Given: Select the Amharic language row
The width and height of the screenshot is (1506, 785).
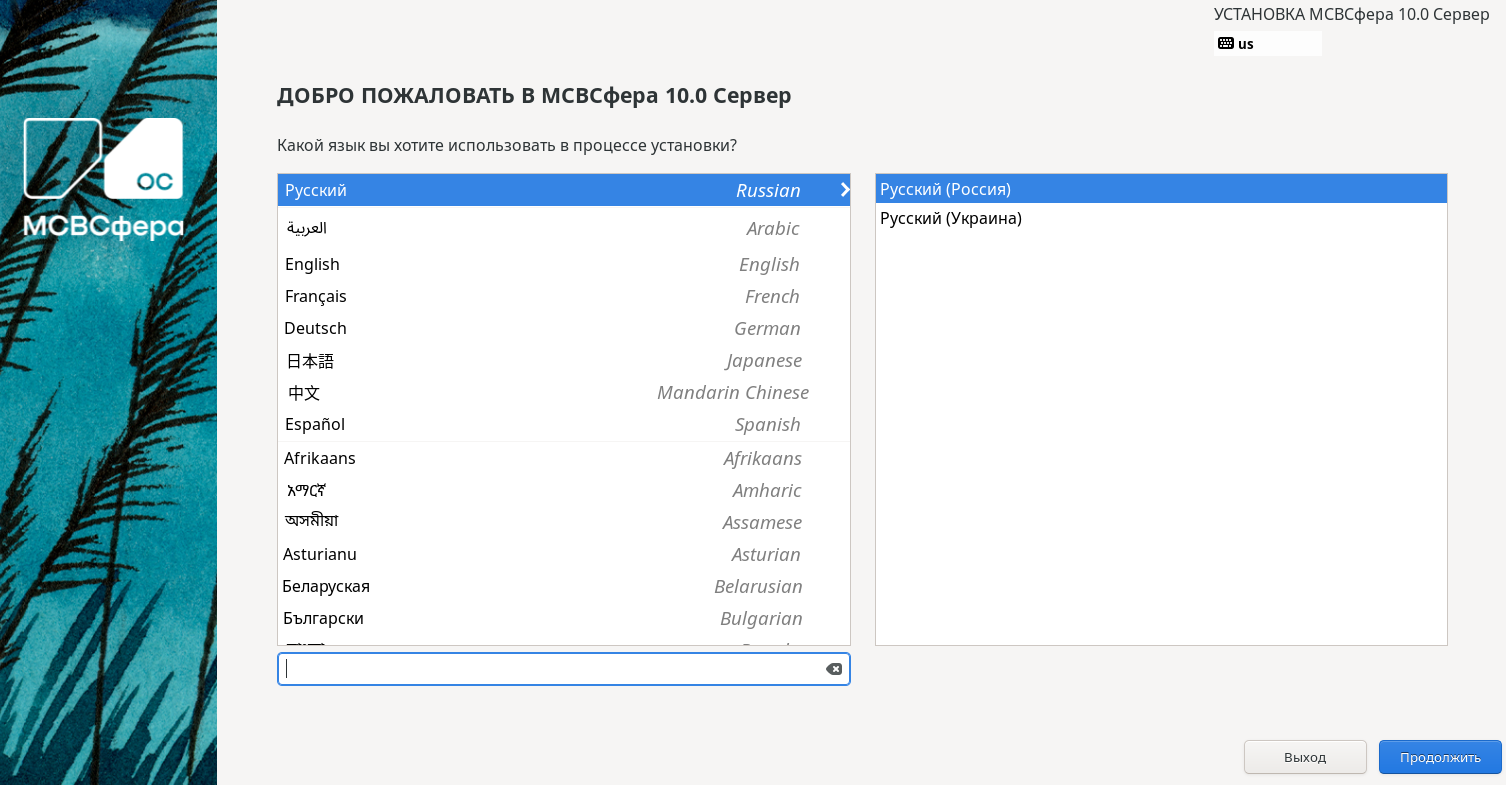Looking at the screenshot, I should pyautogui.click(x=564, y=490).
